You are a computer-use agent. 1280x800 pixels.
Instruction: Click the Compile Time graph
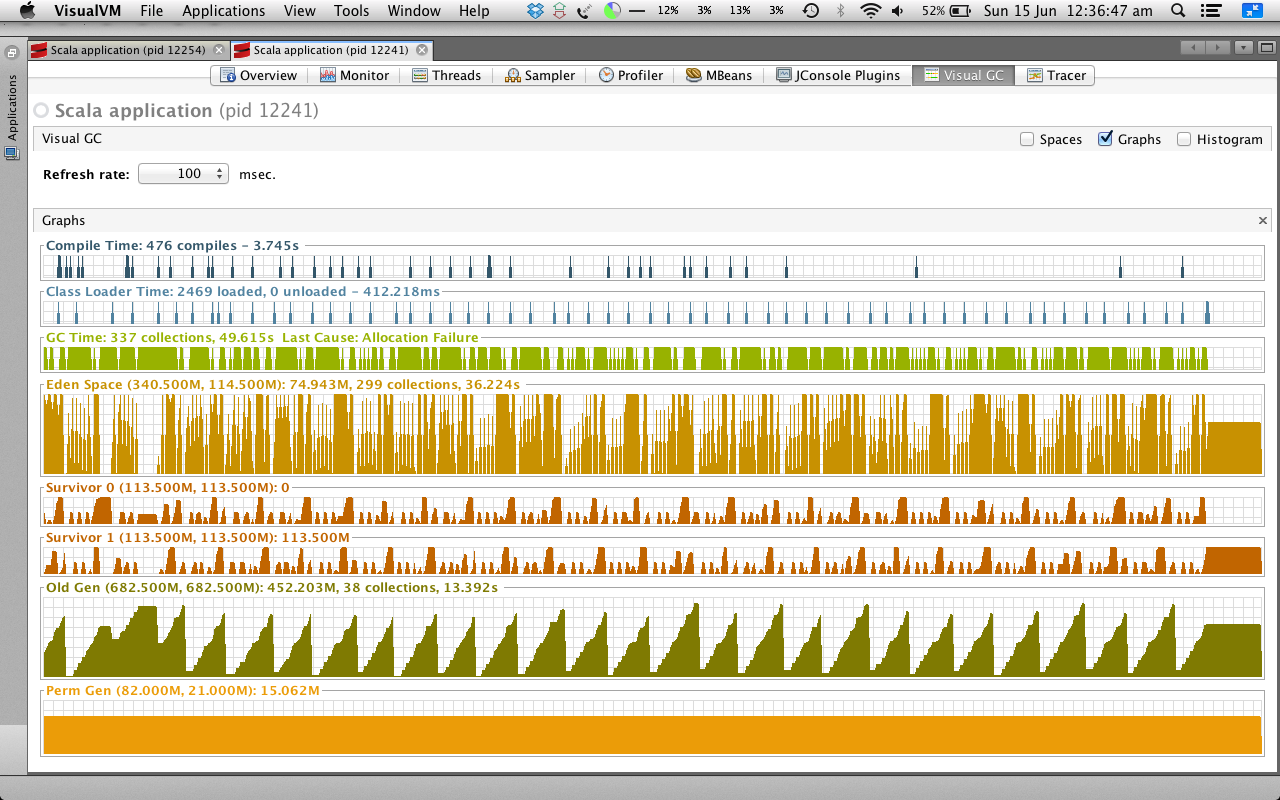point(652,266)
